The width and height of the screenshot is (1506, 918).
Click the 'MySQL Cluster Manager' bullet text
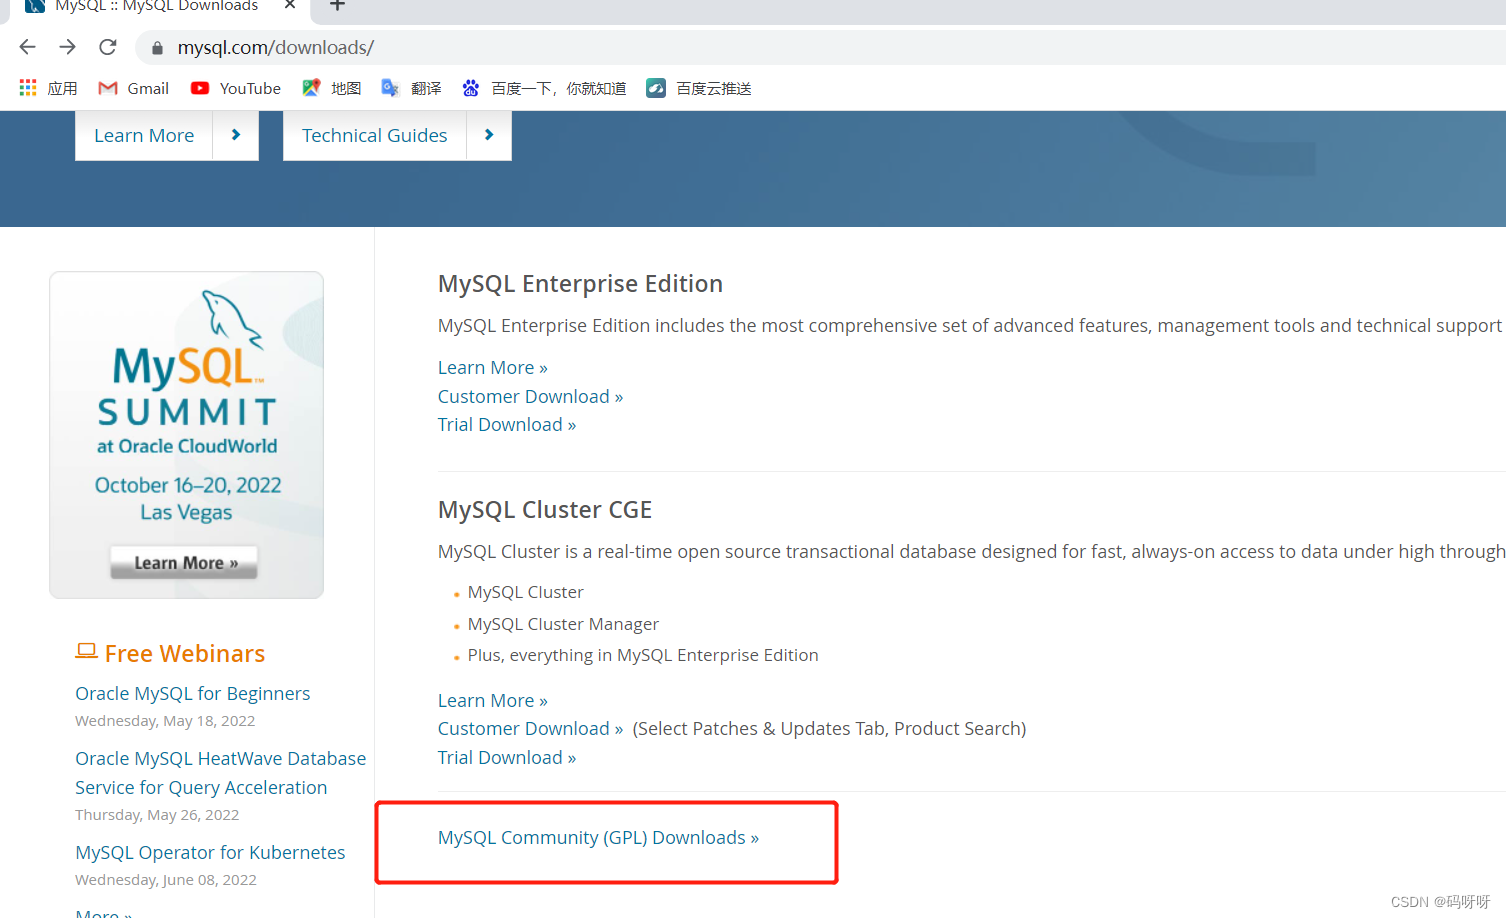pos(563,624)
